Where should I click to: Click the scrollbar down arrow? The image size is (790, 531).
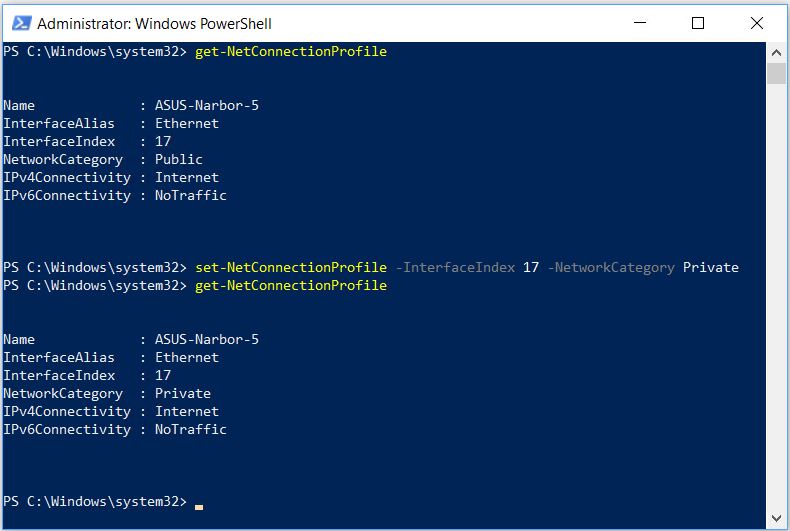pos(776,518)
